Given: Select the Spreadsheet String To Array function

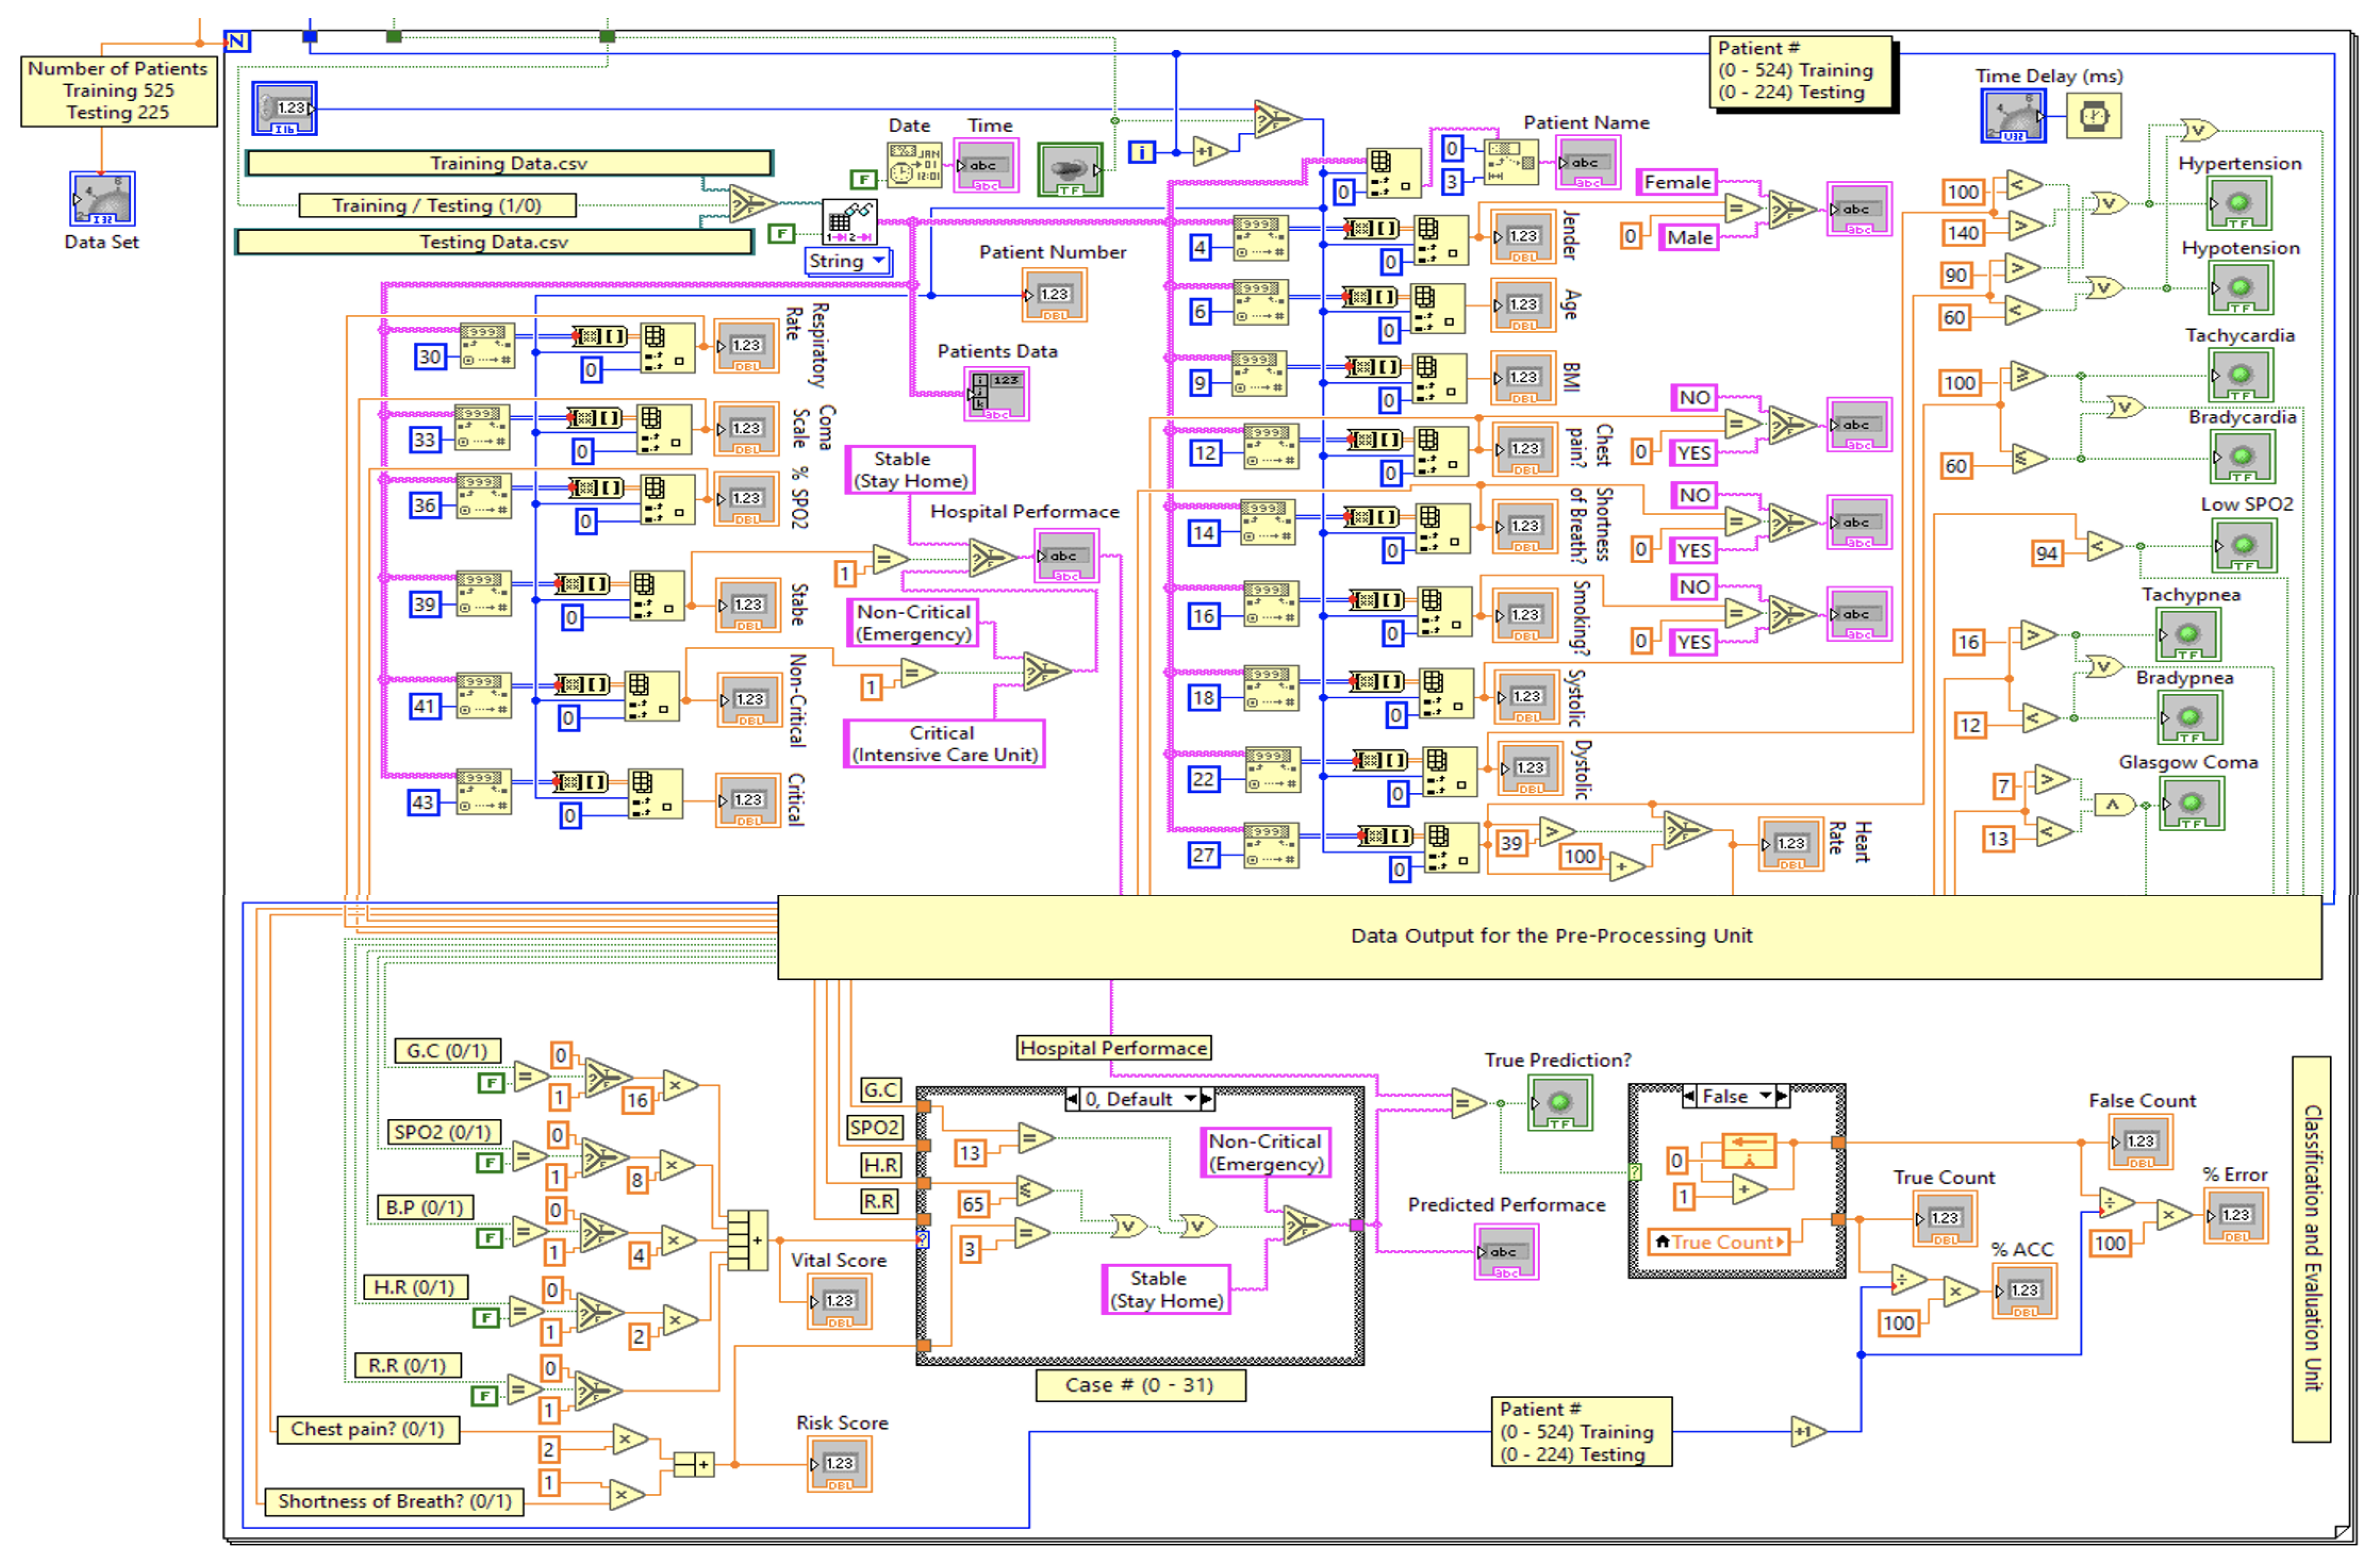Looking at the screenshot, I should tap(849, 222).
